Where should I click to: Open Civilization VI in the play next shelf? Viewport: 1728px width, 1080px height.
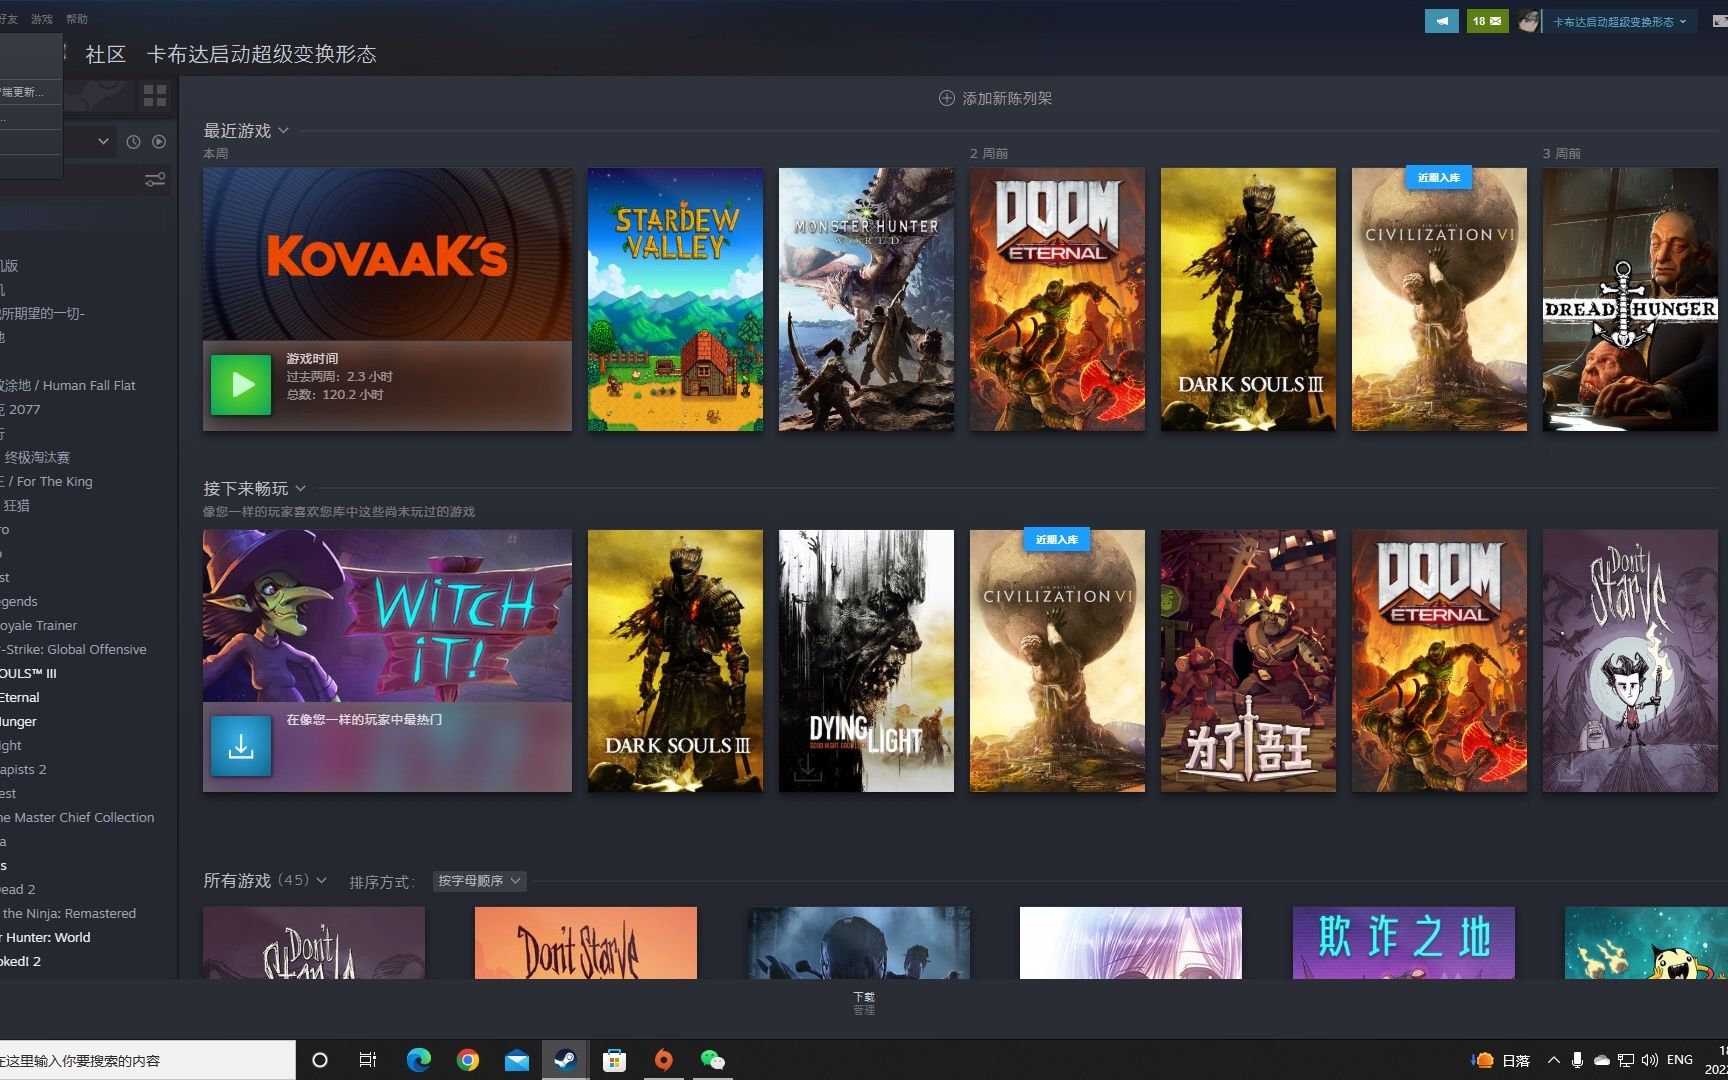point(1057,661)
